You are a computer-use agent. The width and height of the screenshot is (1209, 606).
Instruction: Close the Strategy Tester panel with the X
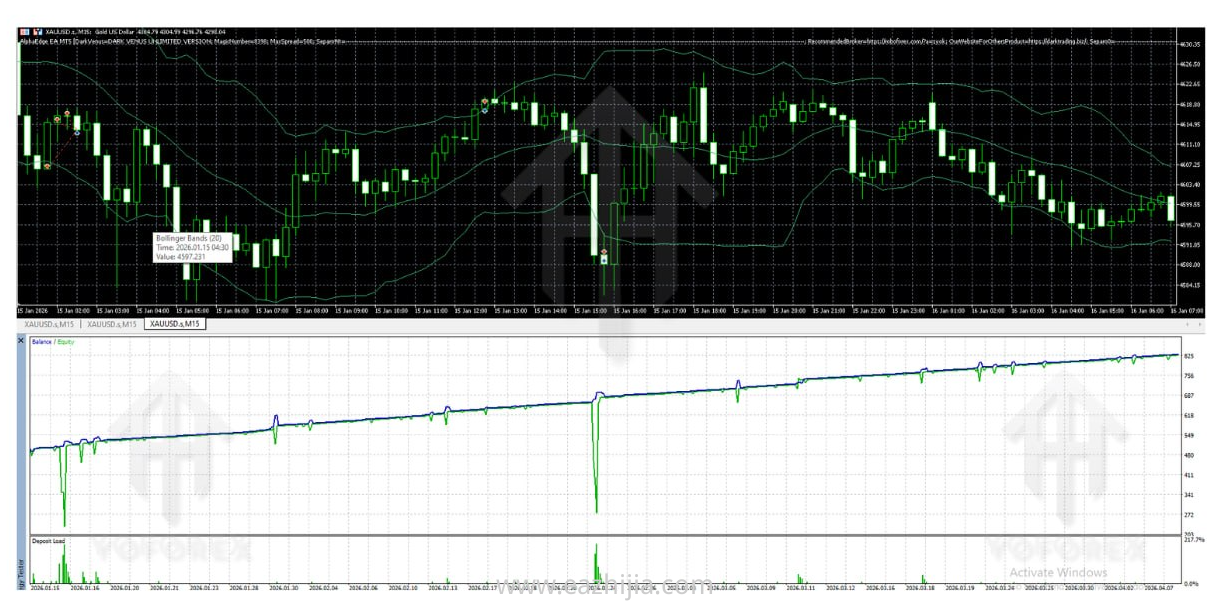point(21,341)
